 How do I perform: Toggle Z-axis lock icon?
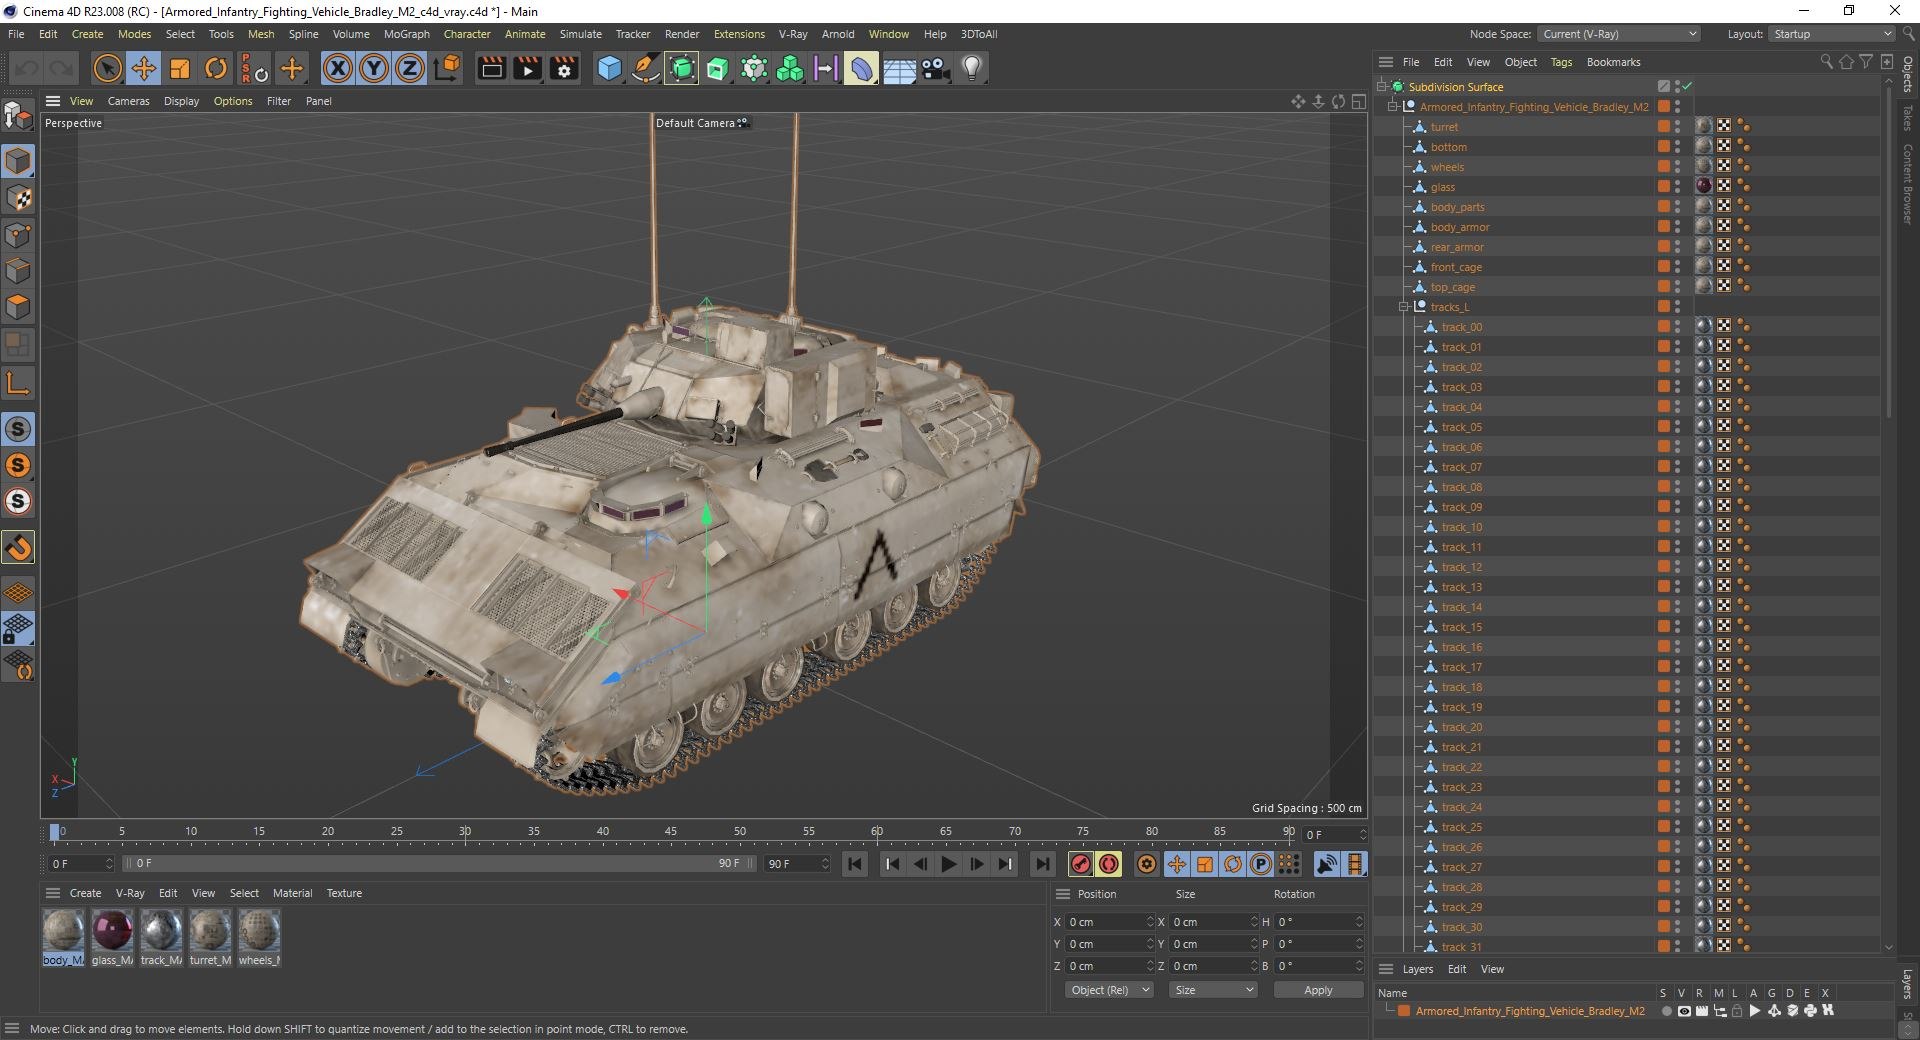[x=410, y=68]
